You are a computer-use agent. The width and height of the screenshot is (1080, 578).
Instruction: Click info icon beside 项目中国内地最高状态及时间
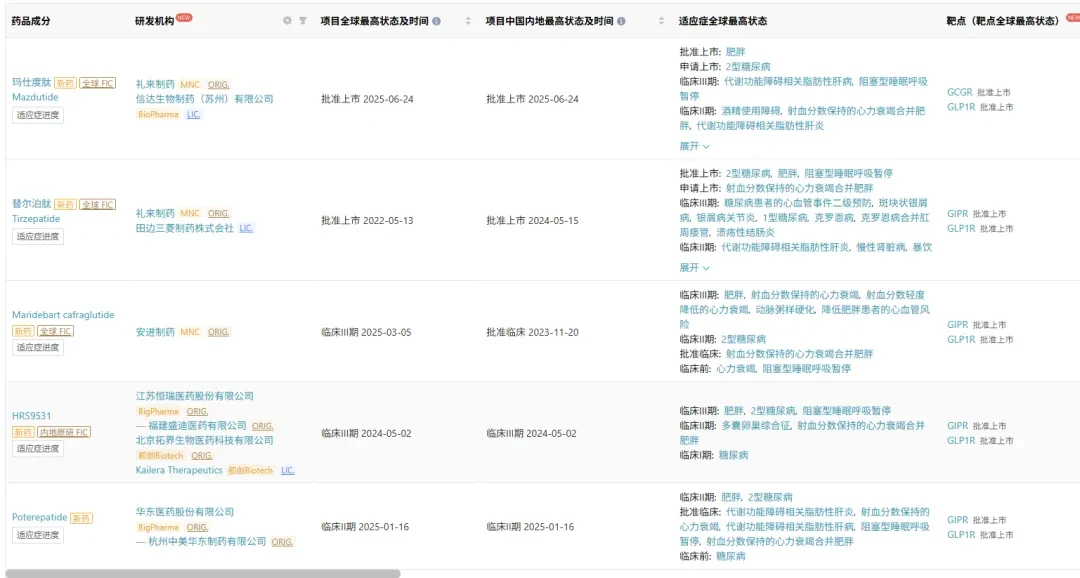coord(621,21)
